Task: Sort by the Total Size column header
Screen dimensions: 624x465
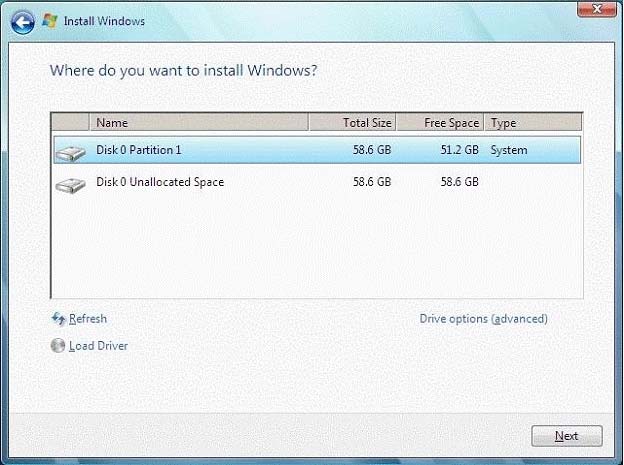Action: click(353, 123)
